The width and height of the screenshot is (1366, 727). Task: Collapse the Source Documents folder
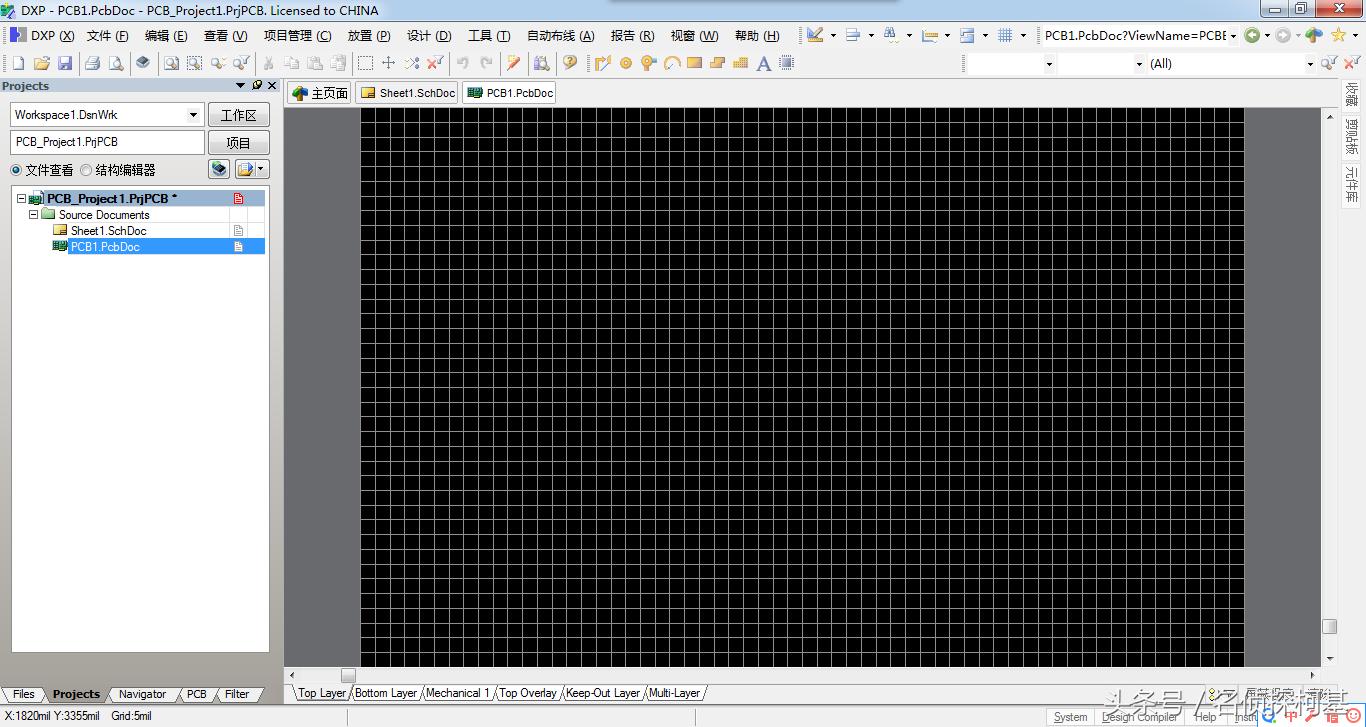point(33,215)
